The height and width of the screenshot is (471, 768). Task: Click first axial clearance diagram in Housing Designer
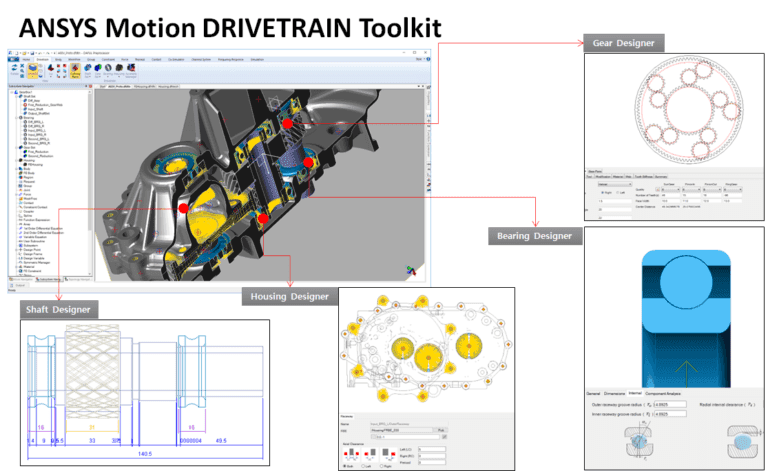(x=351, y=454)
